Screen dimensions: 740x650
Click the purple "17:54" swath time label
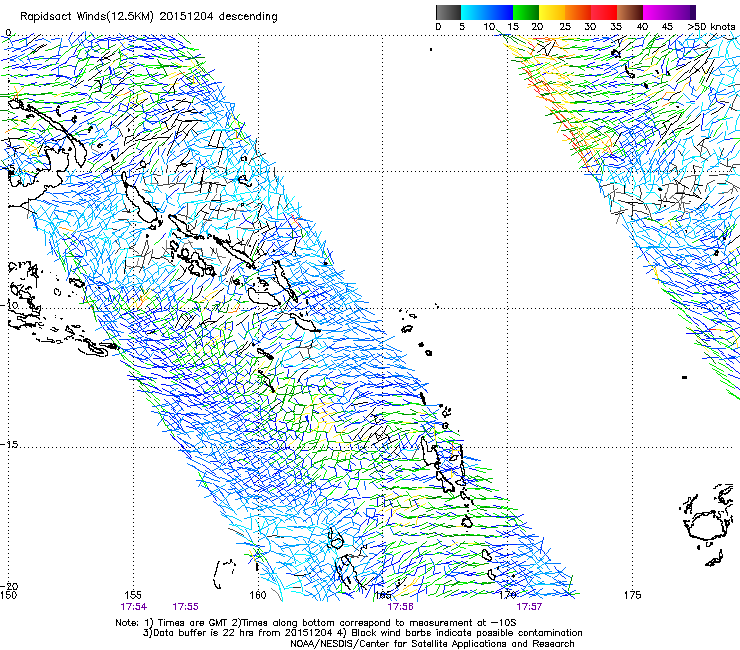pos(134,607)
